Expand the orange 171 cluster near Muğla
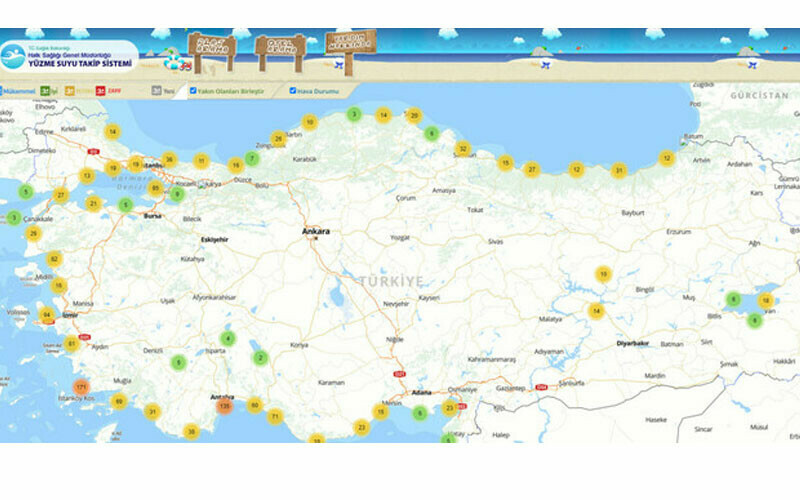Viewport: 800px width, 500px height. (82, 388)
